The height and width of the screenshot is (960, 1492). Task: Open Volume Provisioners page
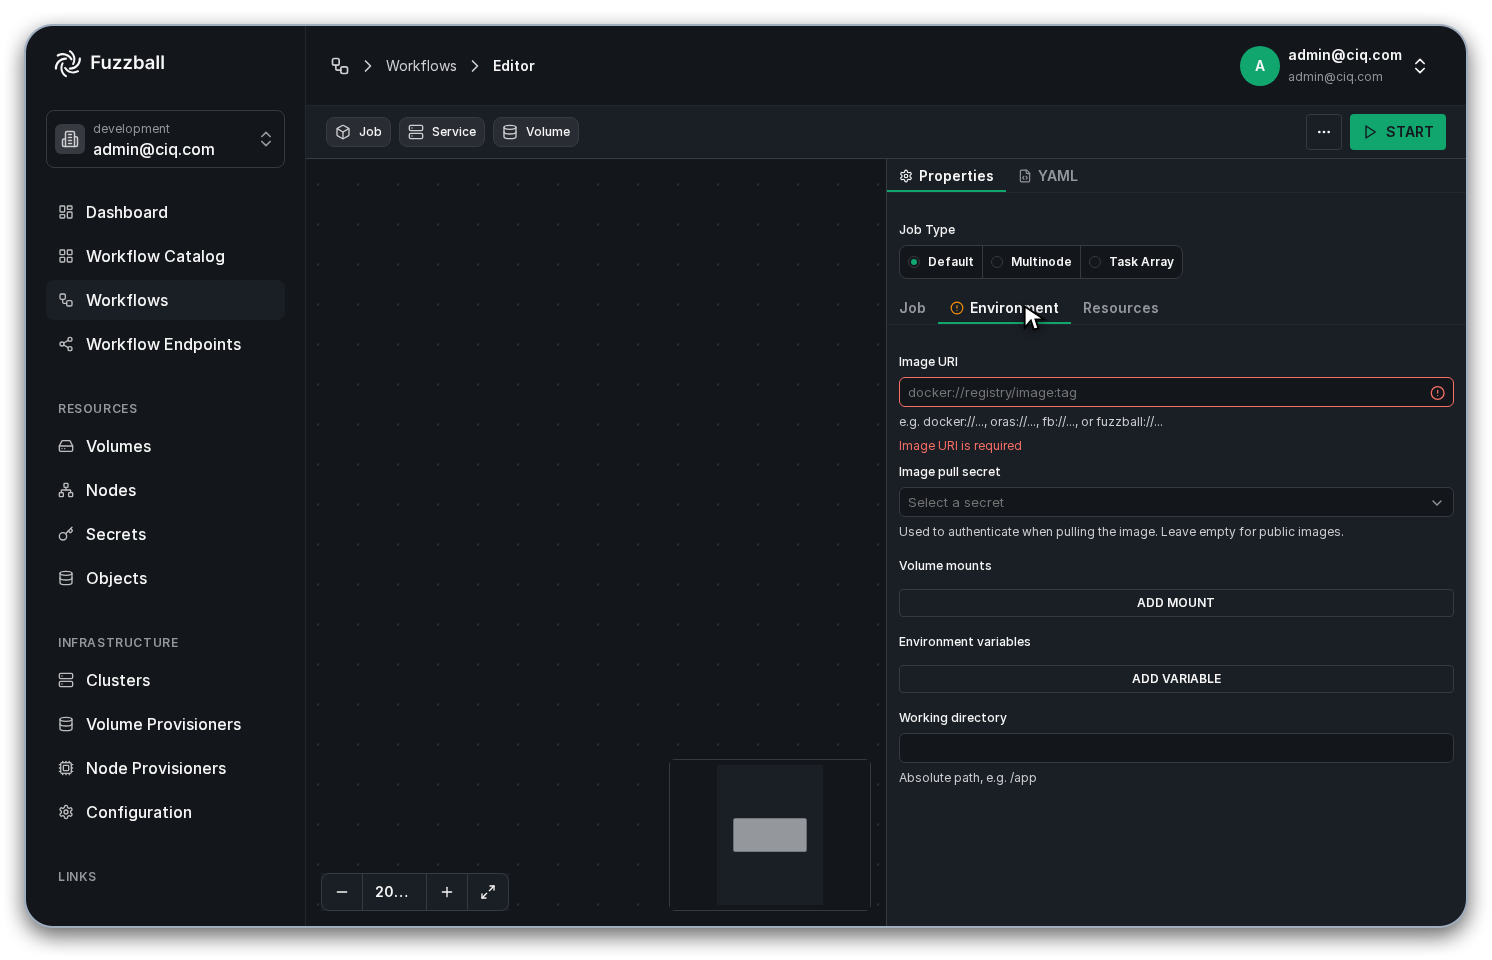(165, 724)
